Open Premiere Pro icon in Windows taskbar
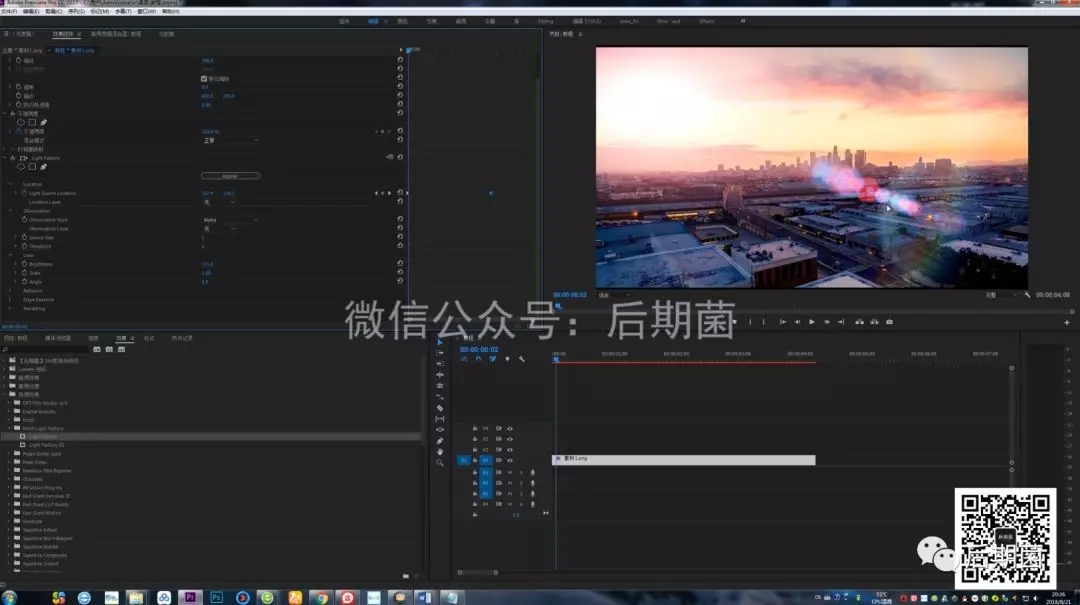The height and width of the screenshot is (605, 1080). 190,597
